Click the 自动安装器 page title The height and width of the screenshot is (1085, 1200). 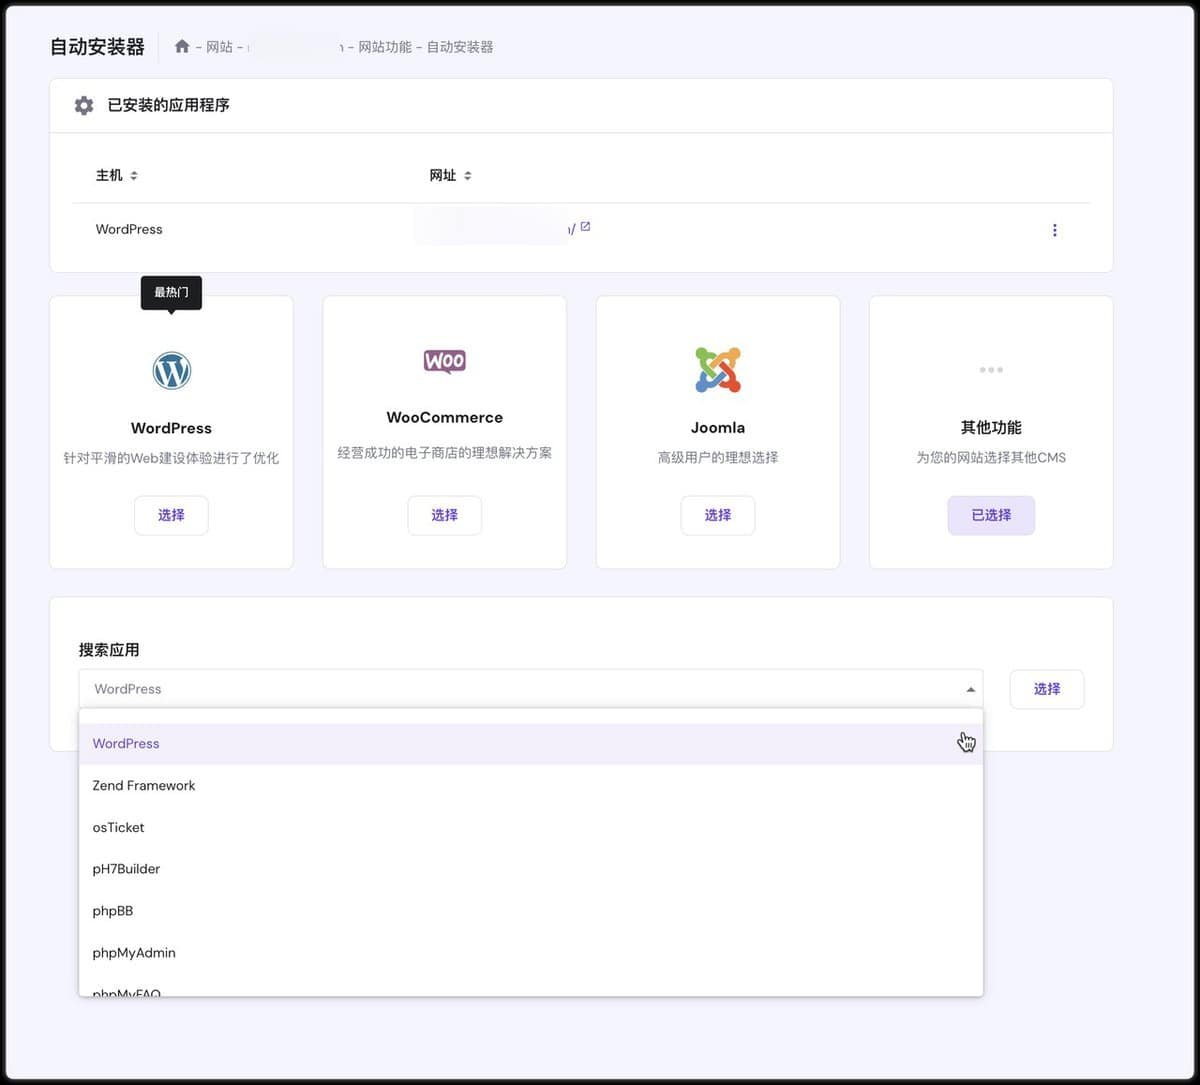click(97, 47)
